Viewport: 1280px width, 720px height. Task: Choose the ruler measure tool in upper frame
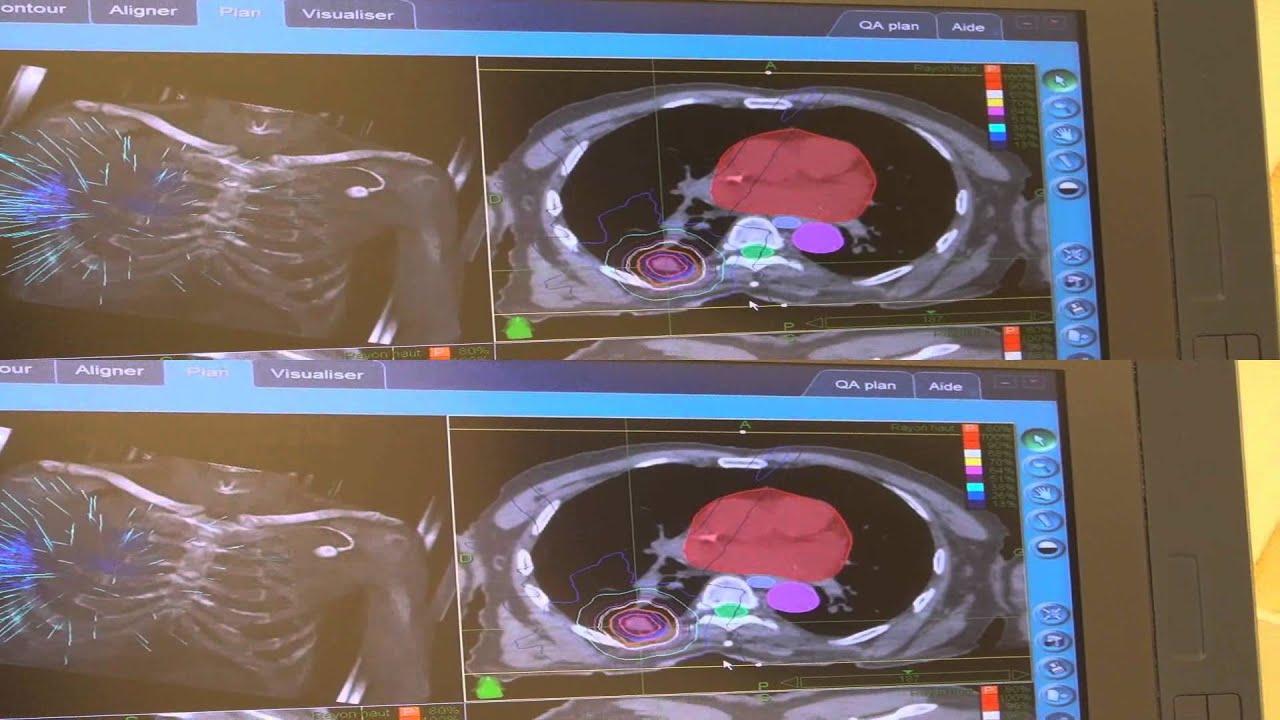click(1069, 160)
